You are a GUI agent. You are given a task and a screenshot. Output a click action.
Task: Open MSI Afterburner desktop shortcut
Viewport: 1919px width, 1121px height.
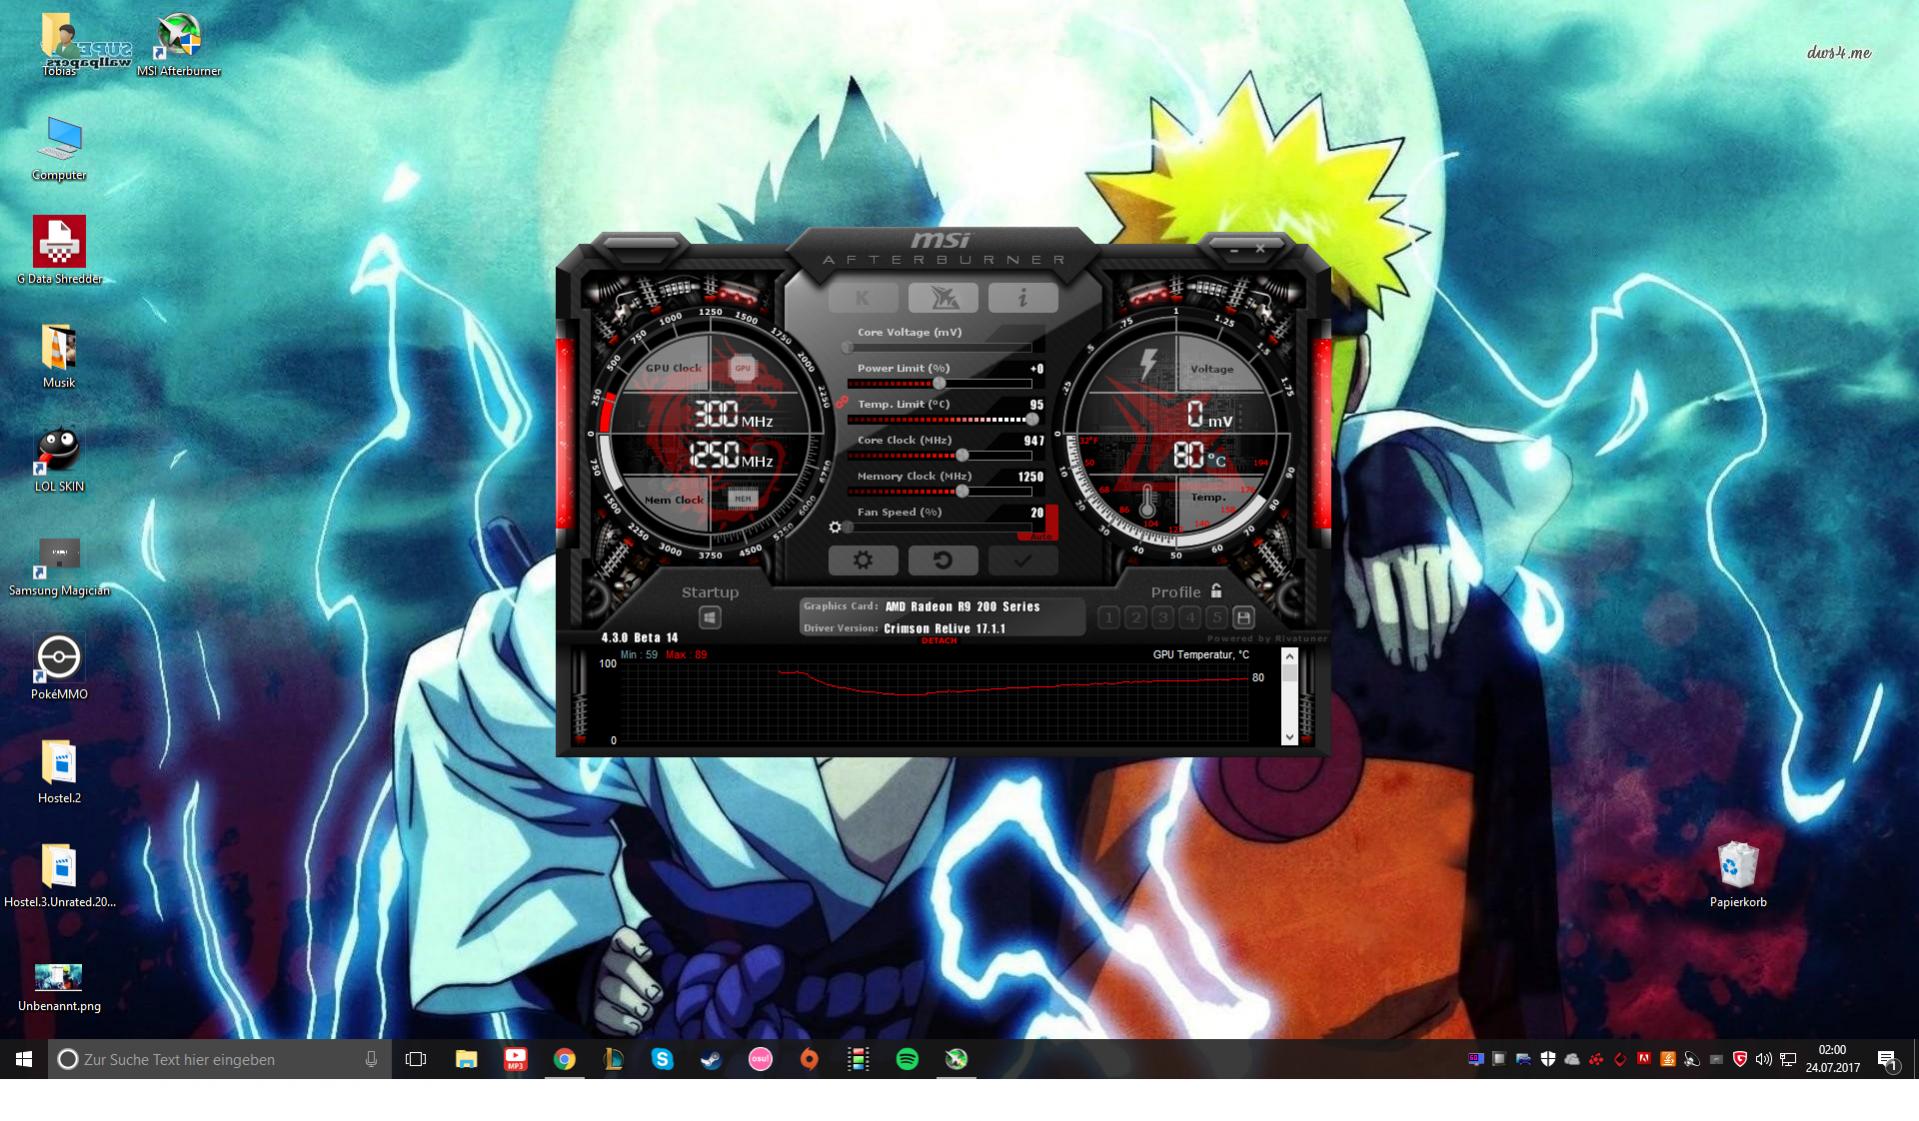point(179,46)
